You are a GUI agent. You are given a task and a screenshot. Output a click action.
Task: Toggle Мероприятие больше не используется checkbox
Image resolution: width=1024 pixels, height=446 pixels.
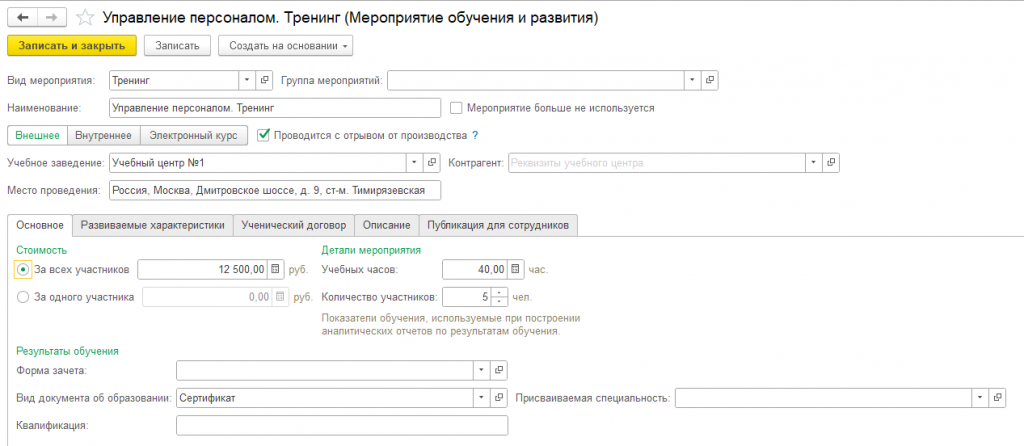(x=457, y=108)
